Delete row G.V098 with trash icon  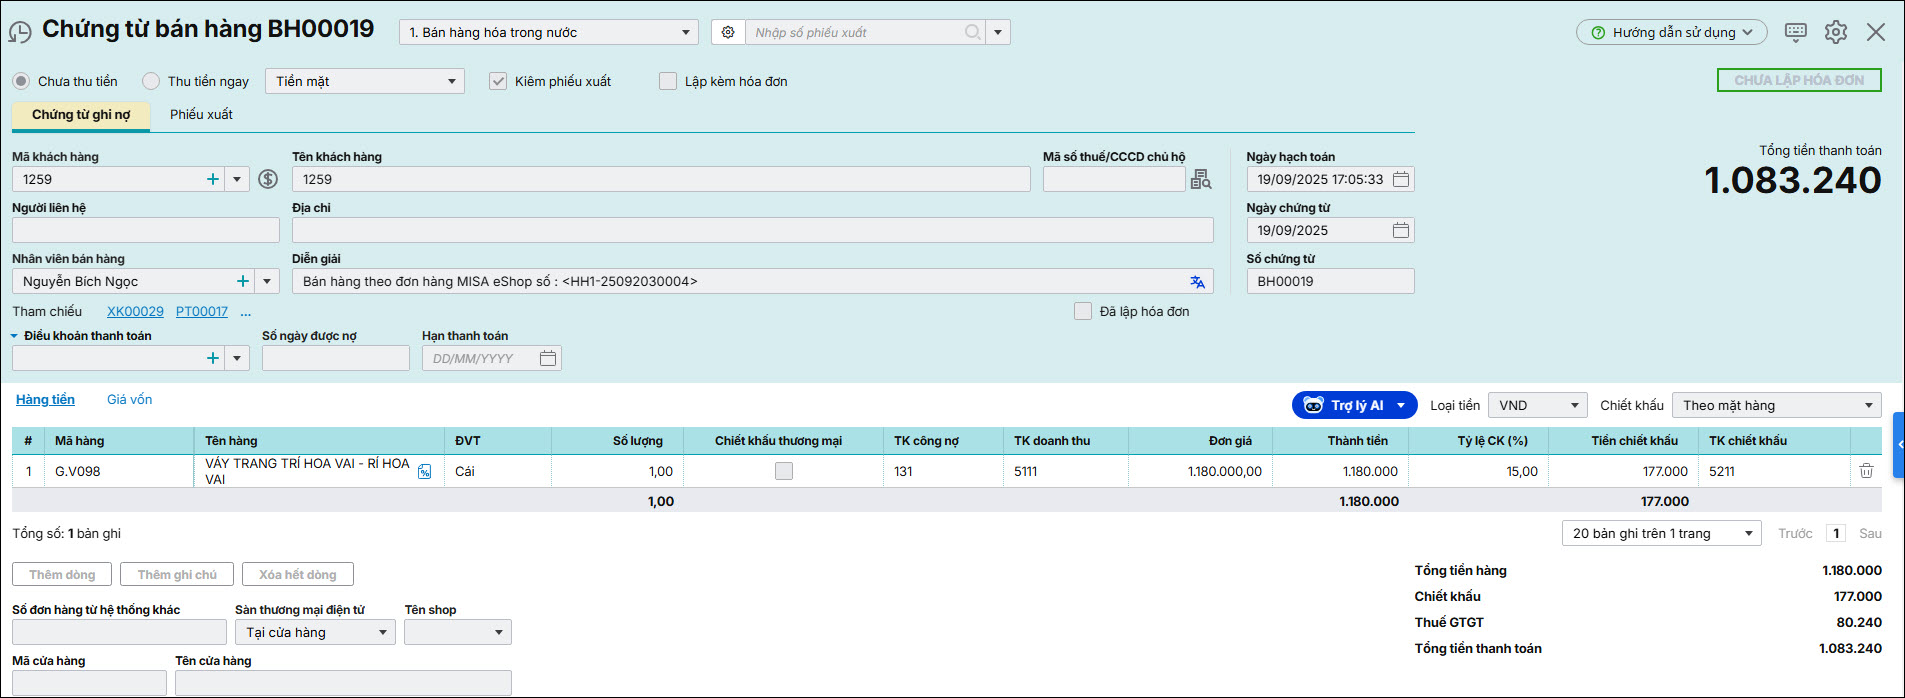[1866, 471]
